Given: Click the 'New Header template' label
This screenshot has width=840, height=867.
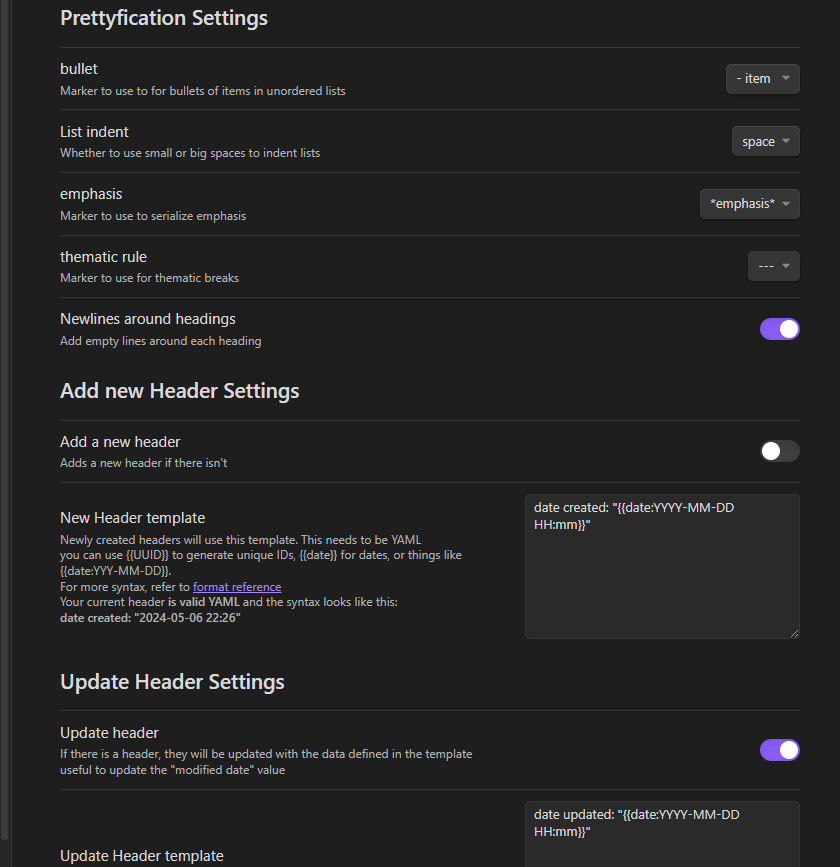Looking at the screenshot, I should pos(132,518).
